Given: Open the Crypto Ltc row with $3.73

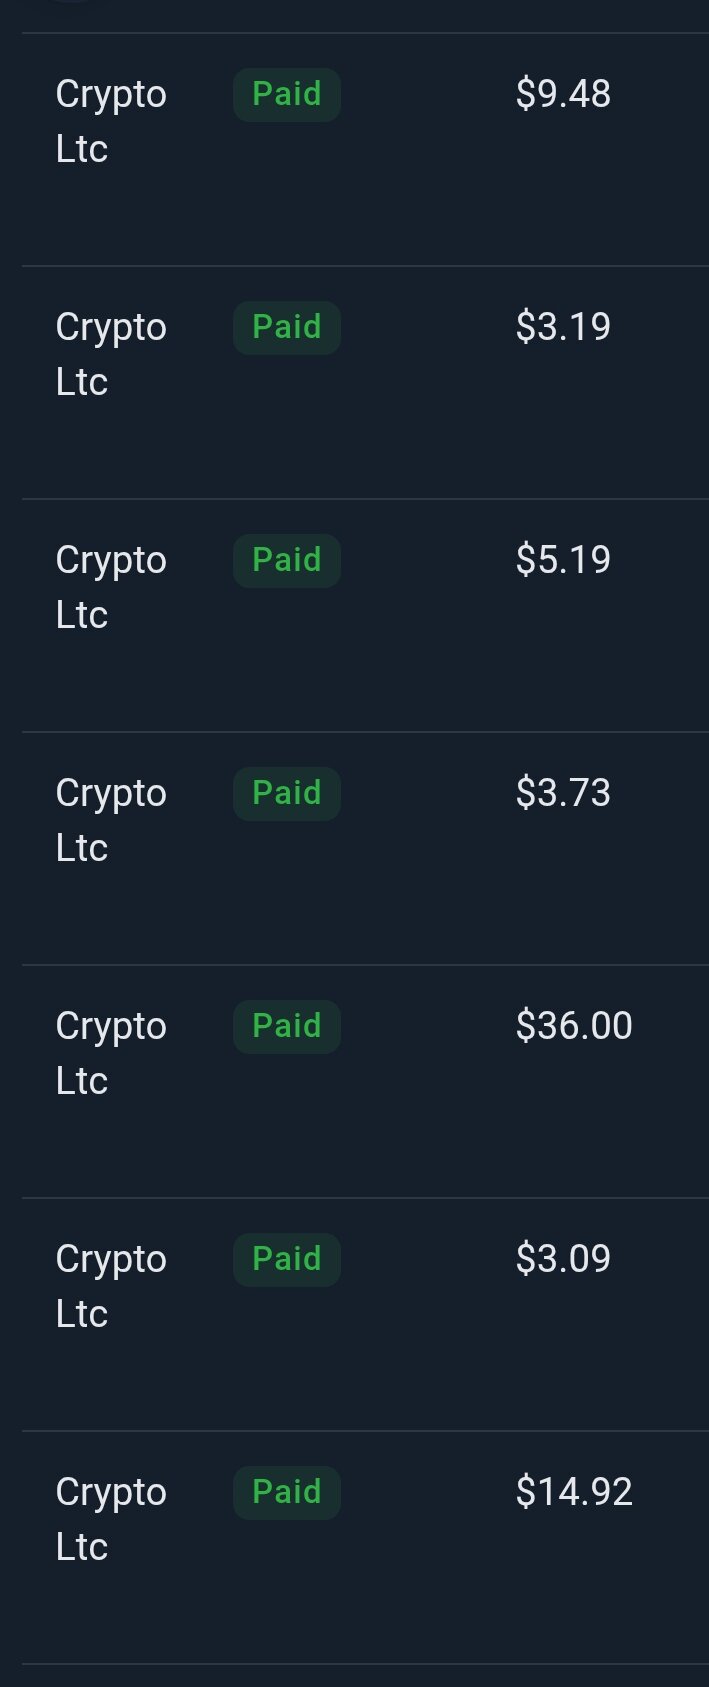Looking at the screenshot, I should coord(365,849).
